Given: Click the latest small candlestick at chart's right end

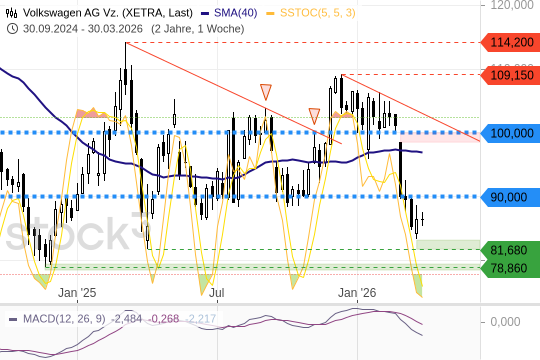Looking at the screenshot, I should 422,219.
